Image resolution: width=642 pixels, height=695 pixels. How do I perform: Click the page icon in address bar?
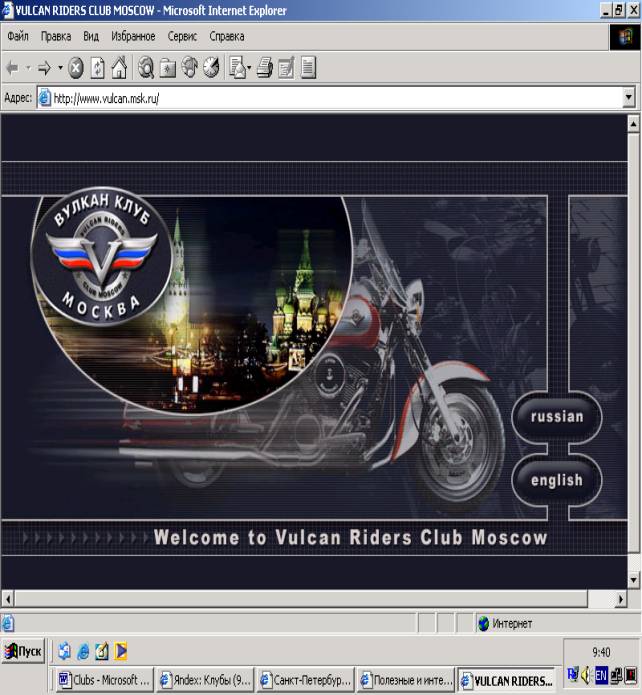pos(44,98)
